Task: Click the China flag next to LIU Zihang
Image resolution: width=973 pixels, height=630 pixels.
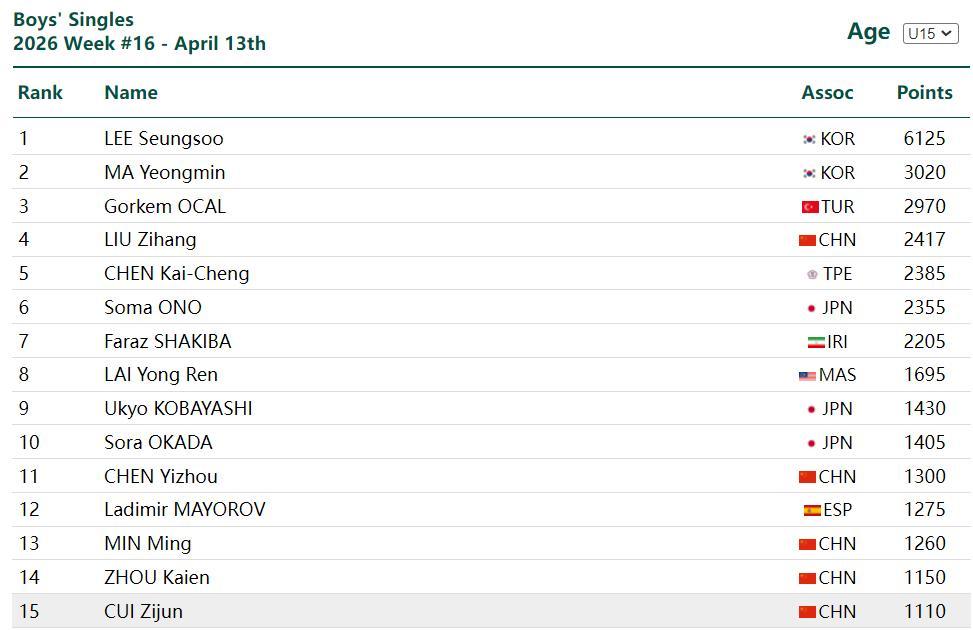Action: click(807, 240)
